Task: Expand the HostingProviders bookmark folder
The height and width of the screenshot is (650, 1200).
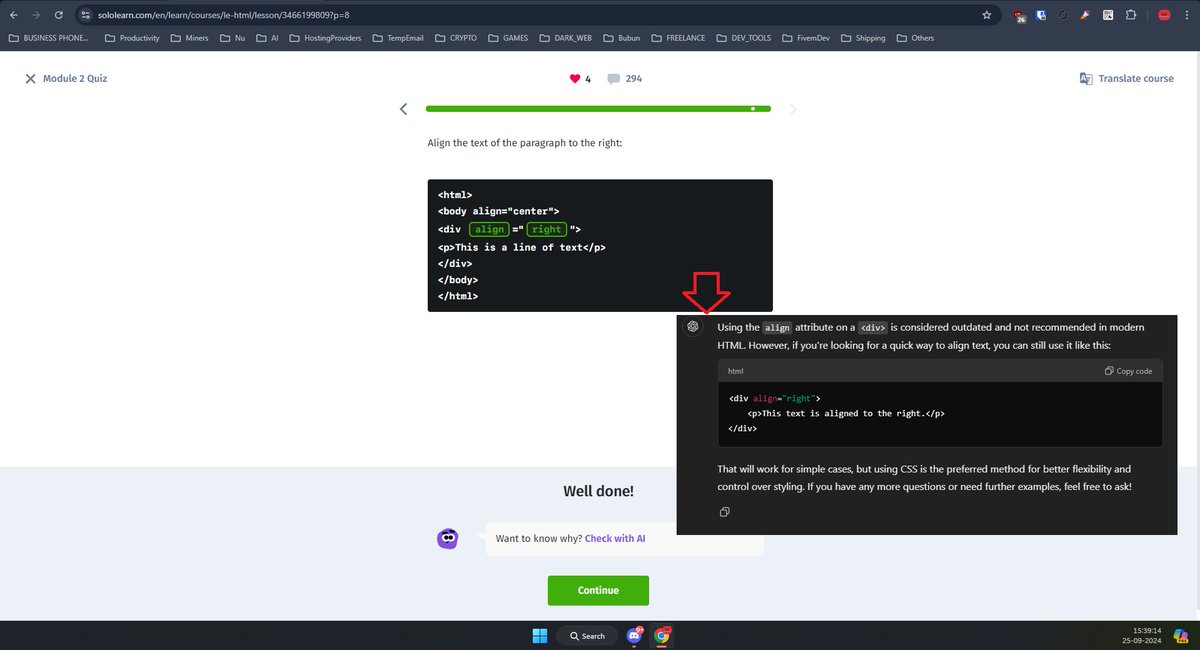Action: [325, 38]
